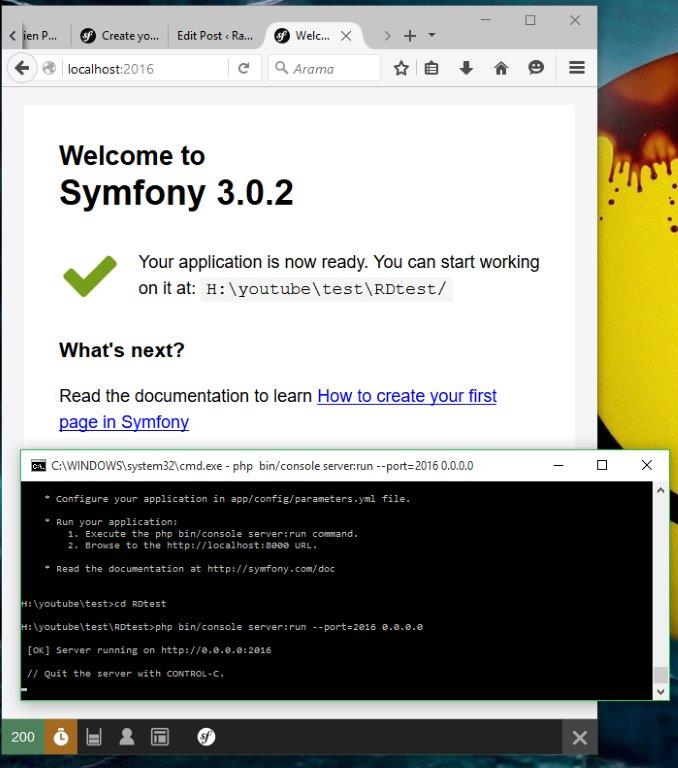
Task: Click the Symfony 3.0.2 heading
Action: point(176,192)
